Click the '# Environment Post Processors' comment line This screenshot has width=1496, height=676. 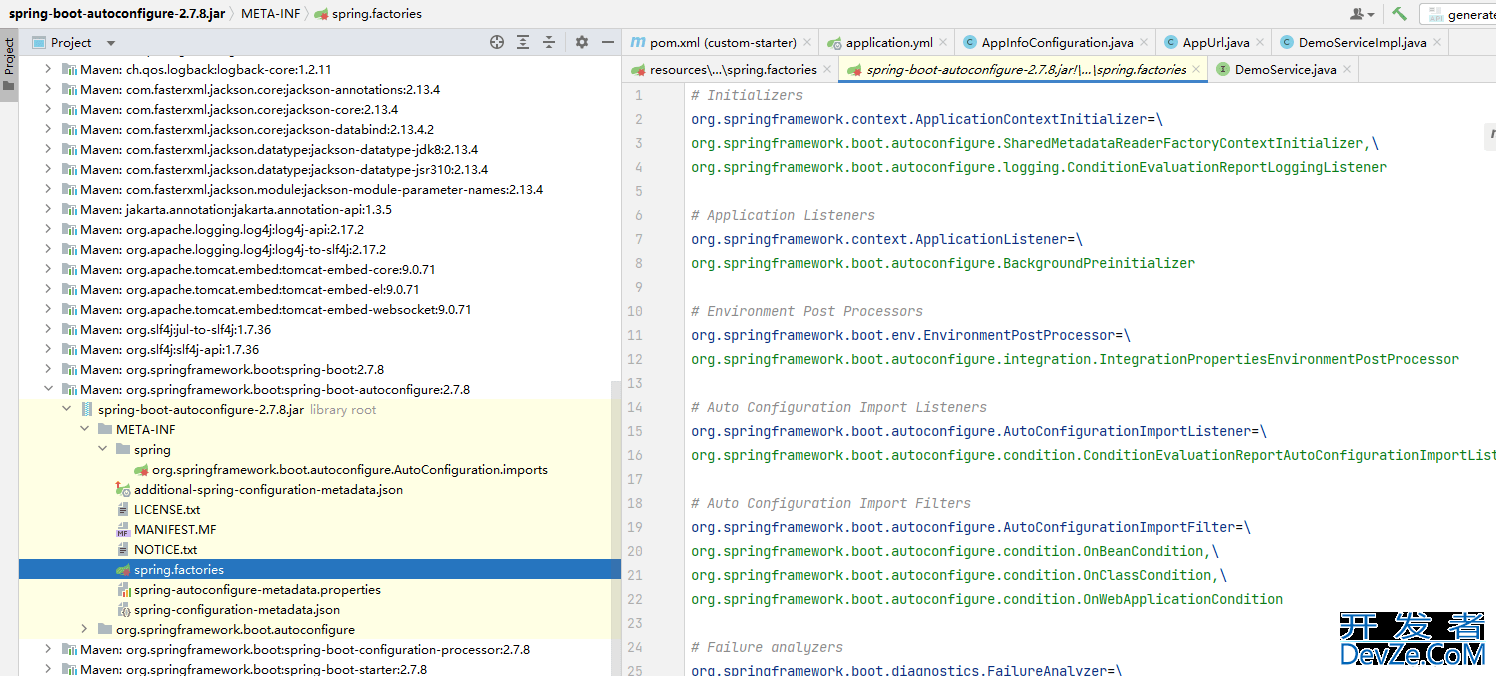coord(807,311)
